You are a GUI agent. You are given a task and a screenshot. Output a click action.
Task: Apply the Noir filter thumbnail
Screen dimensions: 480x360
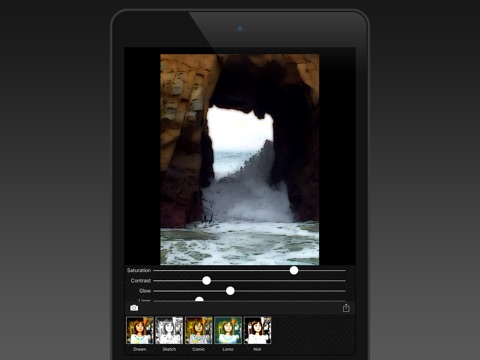[257, 330]
